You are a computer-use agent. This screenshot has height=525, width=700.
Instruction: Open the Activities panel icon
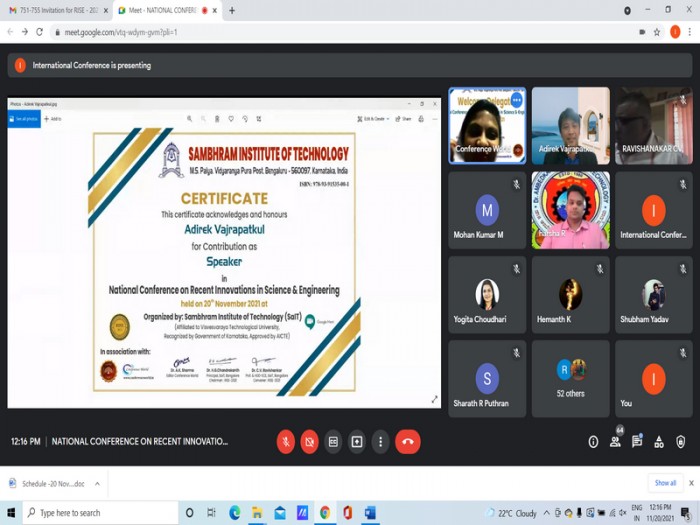tap(659, 442)
